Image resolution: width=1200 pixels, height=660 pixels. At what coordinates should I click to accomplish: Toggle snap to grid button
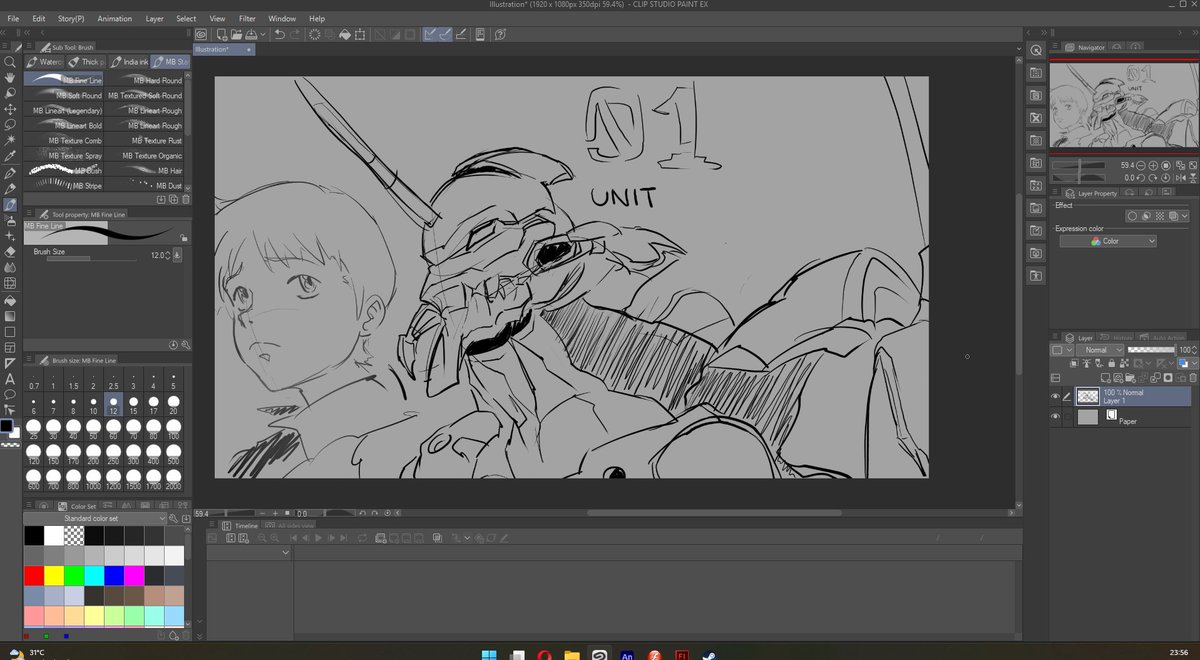[x=461, y=33]
